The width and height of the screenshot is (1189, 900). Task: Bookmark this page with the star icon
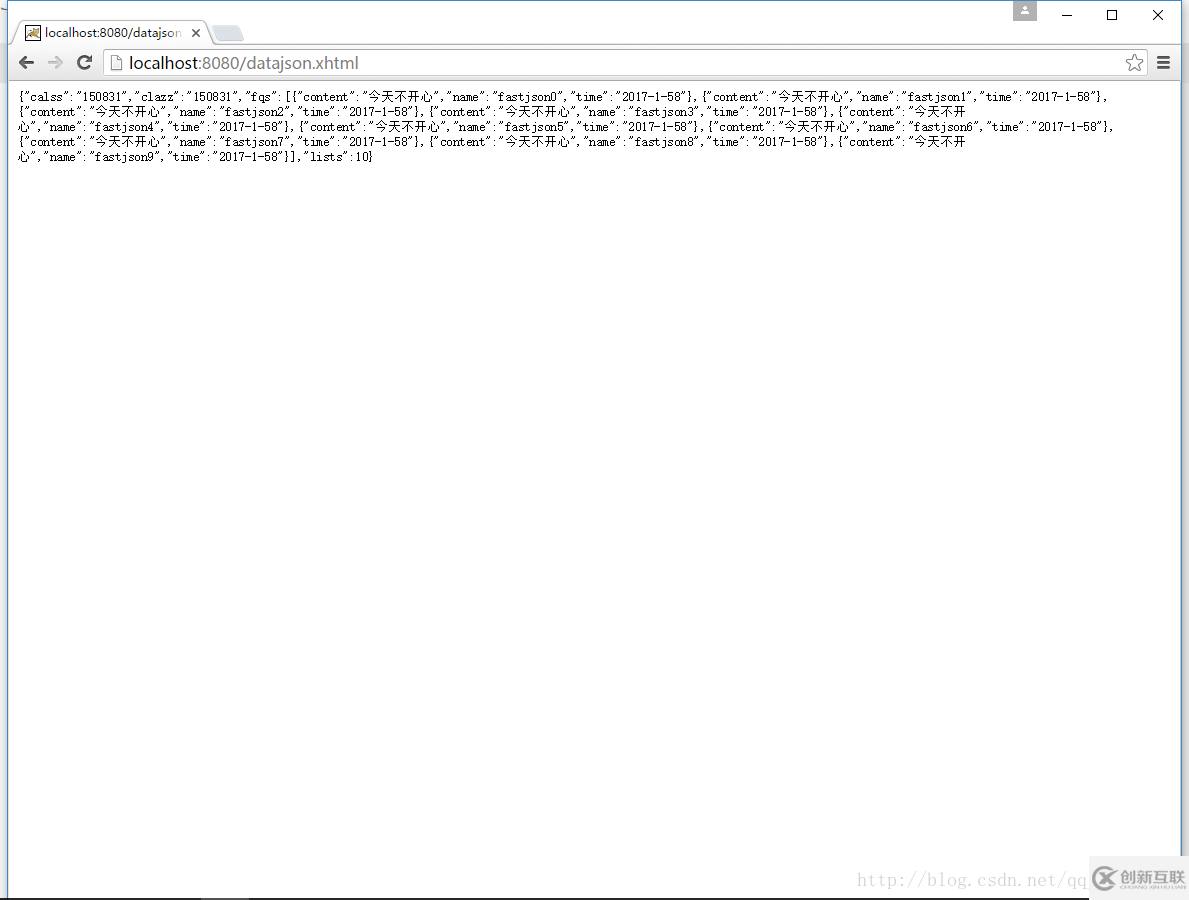tap(1134, 63)
